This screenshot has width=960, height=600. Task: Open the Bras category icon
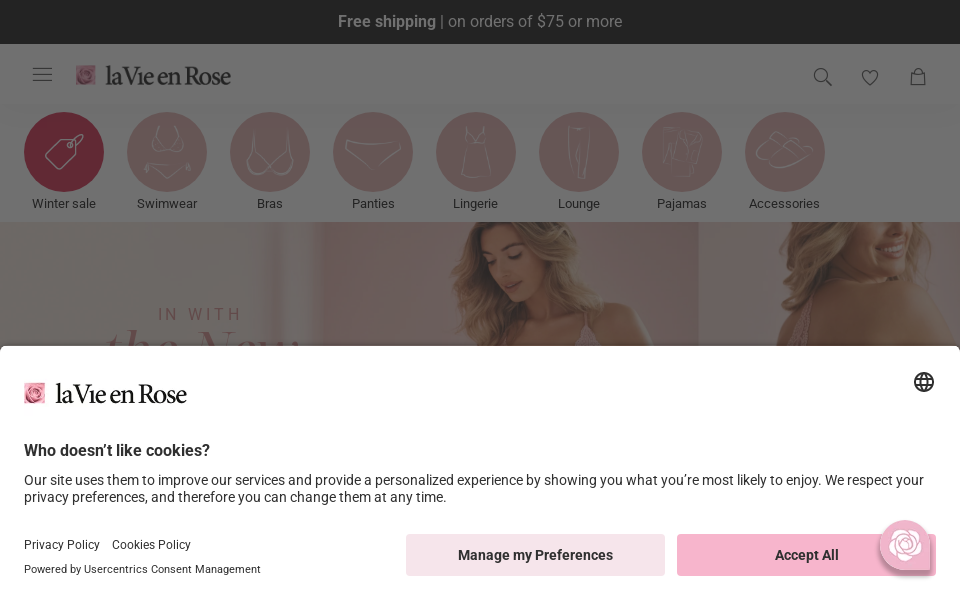coord(270,152)
